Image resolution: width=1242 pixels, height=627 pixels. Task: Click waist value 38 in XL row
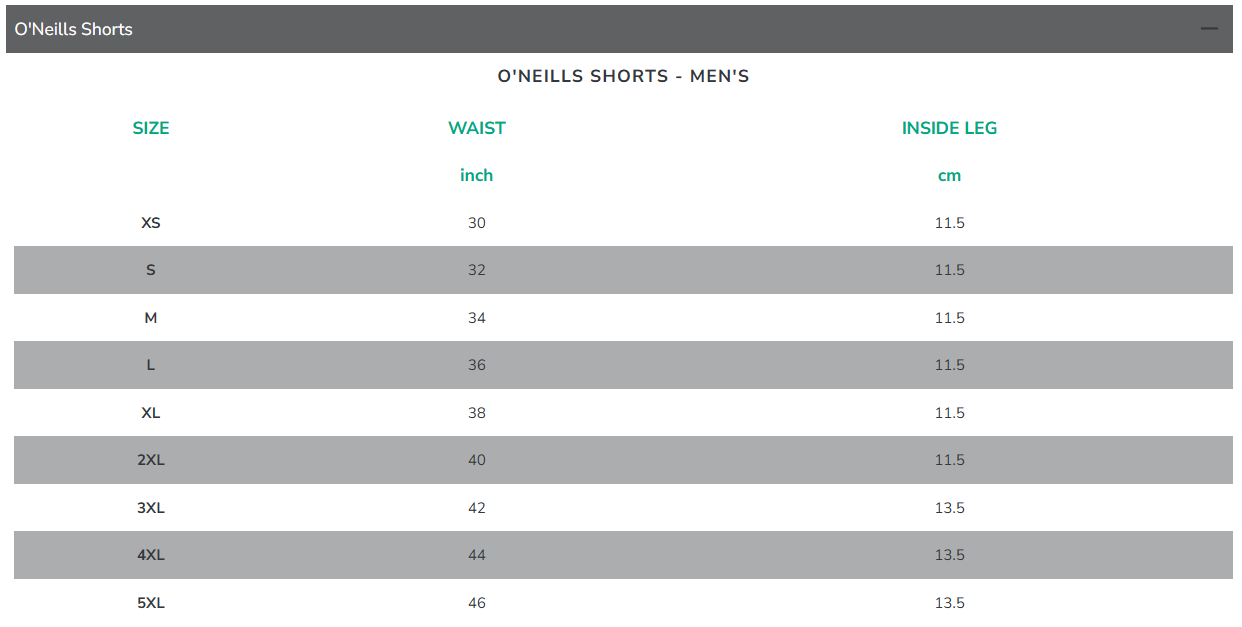(477, 413)
